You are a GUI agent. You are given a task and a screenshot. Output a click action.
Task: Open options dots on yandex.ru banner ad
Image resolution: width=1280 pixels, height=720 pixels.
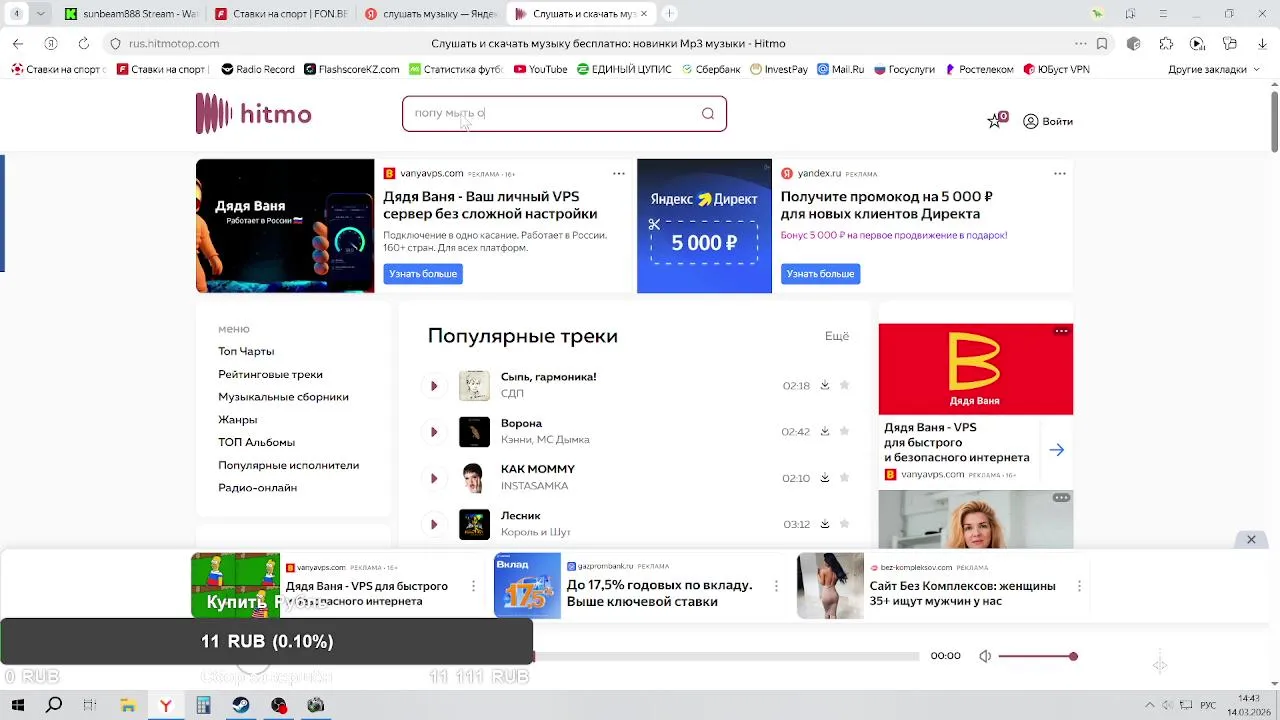point(1060,173)
